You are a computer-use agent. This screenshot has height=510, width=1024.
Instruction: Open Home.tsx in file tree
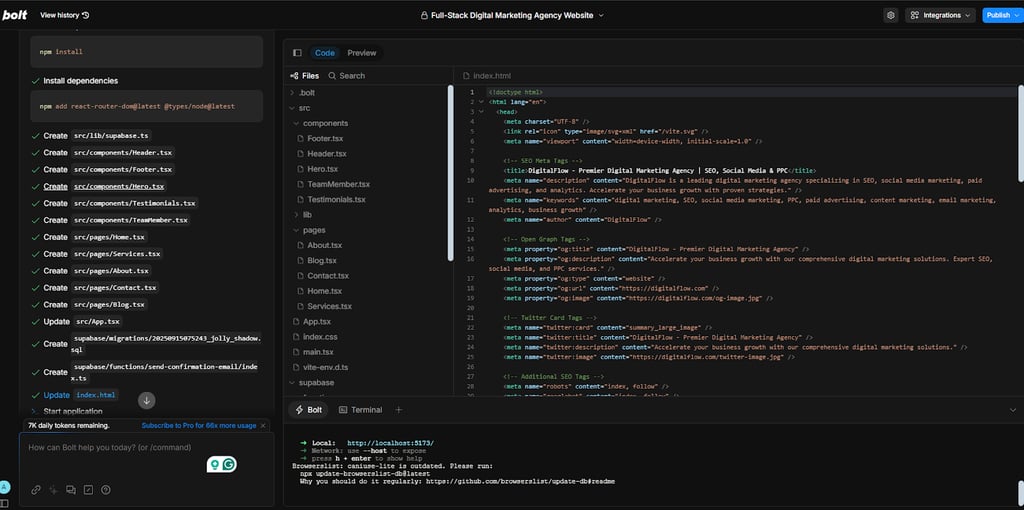[x=325, y=291]
